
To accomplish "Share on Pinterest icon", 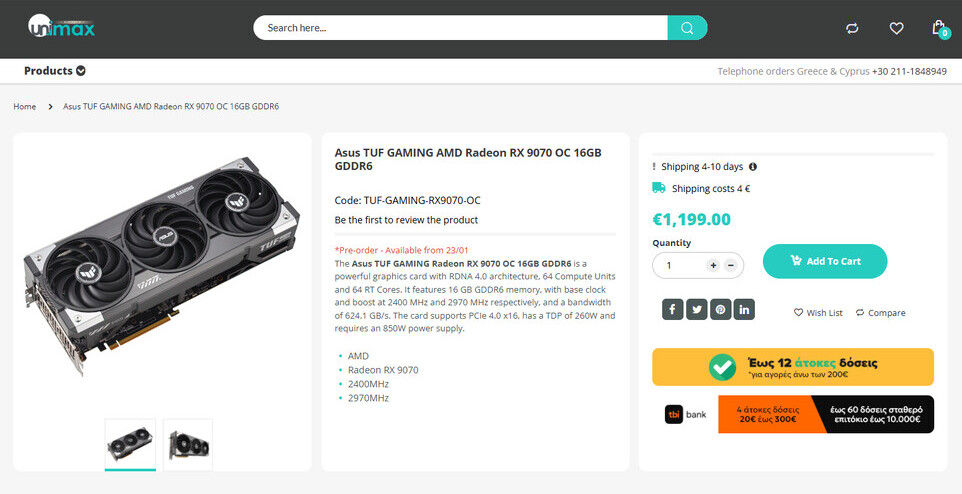I will point(720,309).
